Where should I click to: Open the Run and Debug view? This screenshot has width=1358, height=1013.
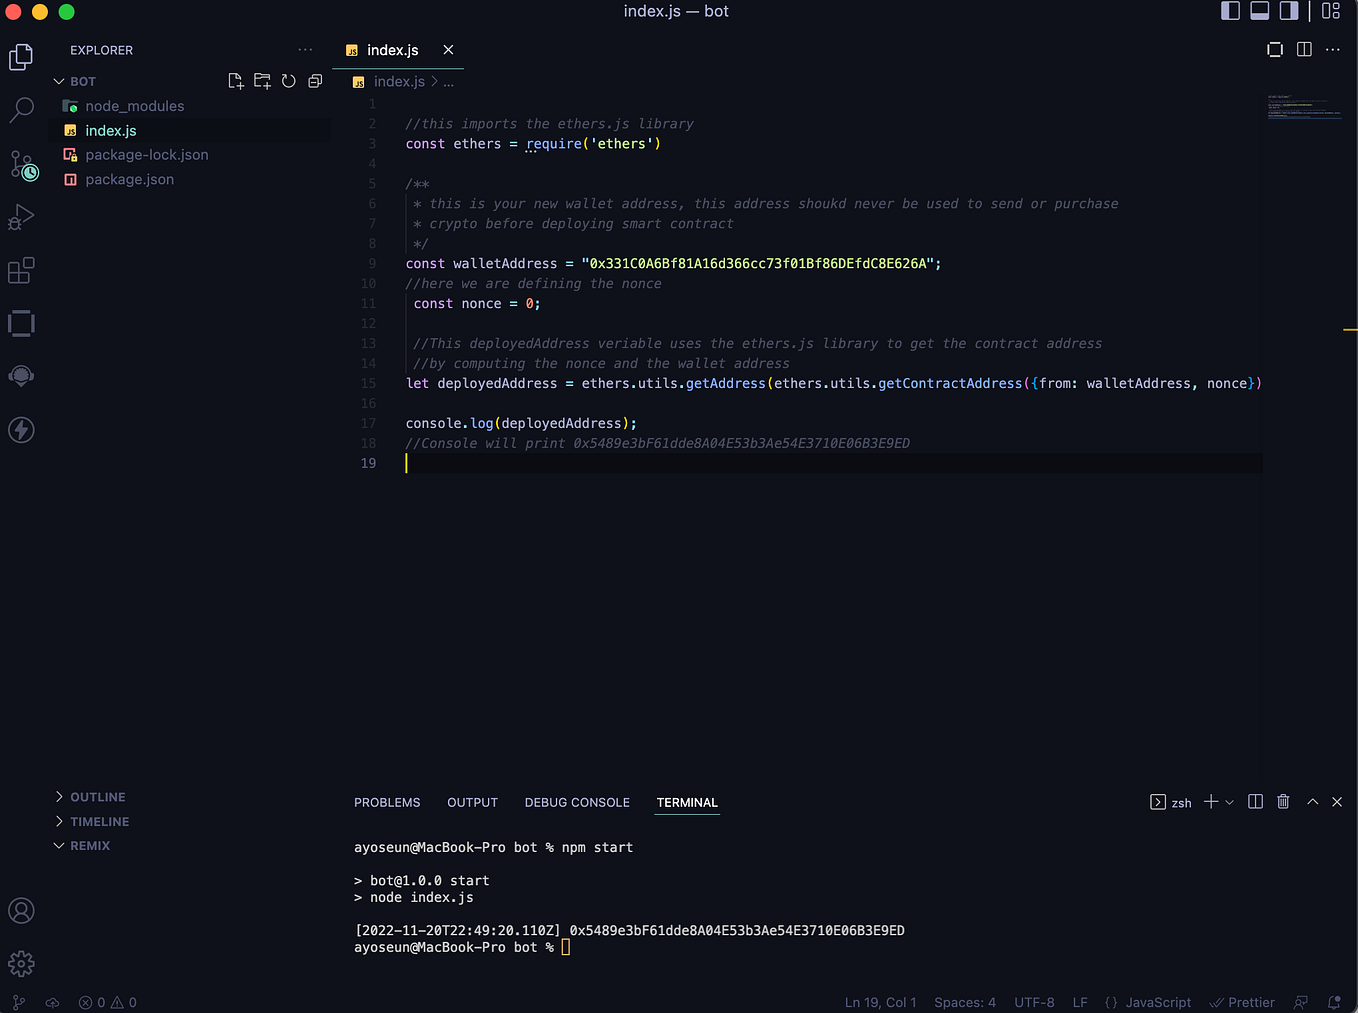pyautogui.click(x=21, y=217)
